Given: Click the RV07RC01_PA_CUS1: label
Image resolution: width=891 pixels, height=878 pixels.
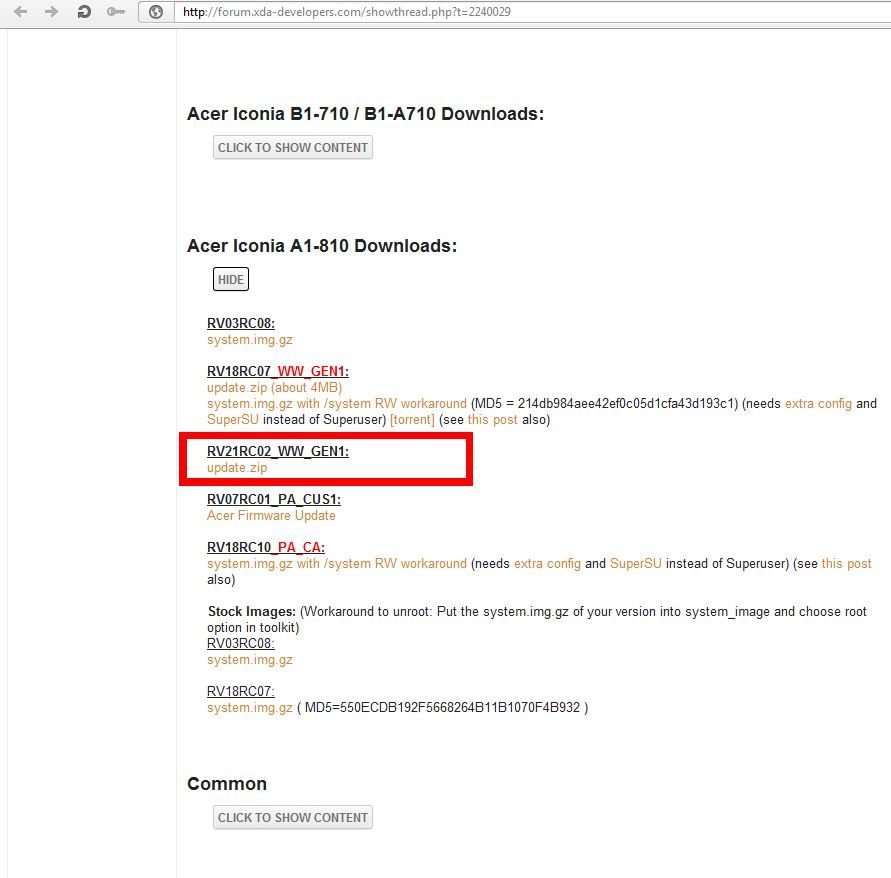Looking at the screenshot, I should pyautogui.click(x=274, y=500).
